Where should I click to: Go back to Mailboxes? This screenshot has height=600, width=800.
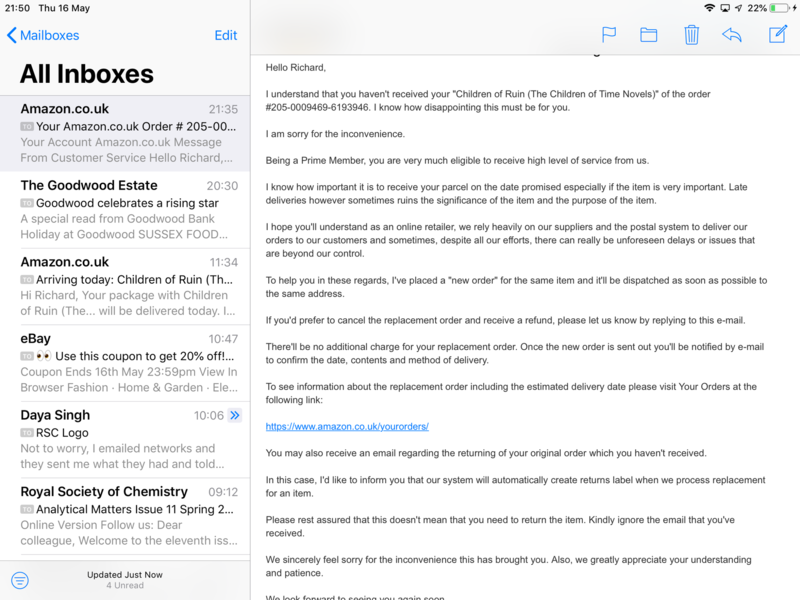point(43,35)
